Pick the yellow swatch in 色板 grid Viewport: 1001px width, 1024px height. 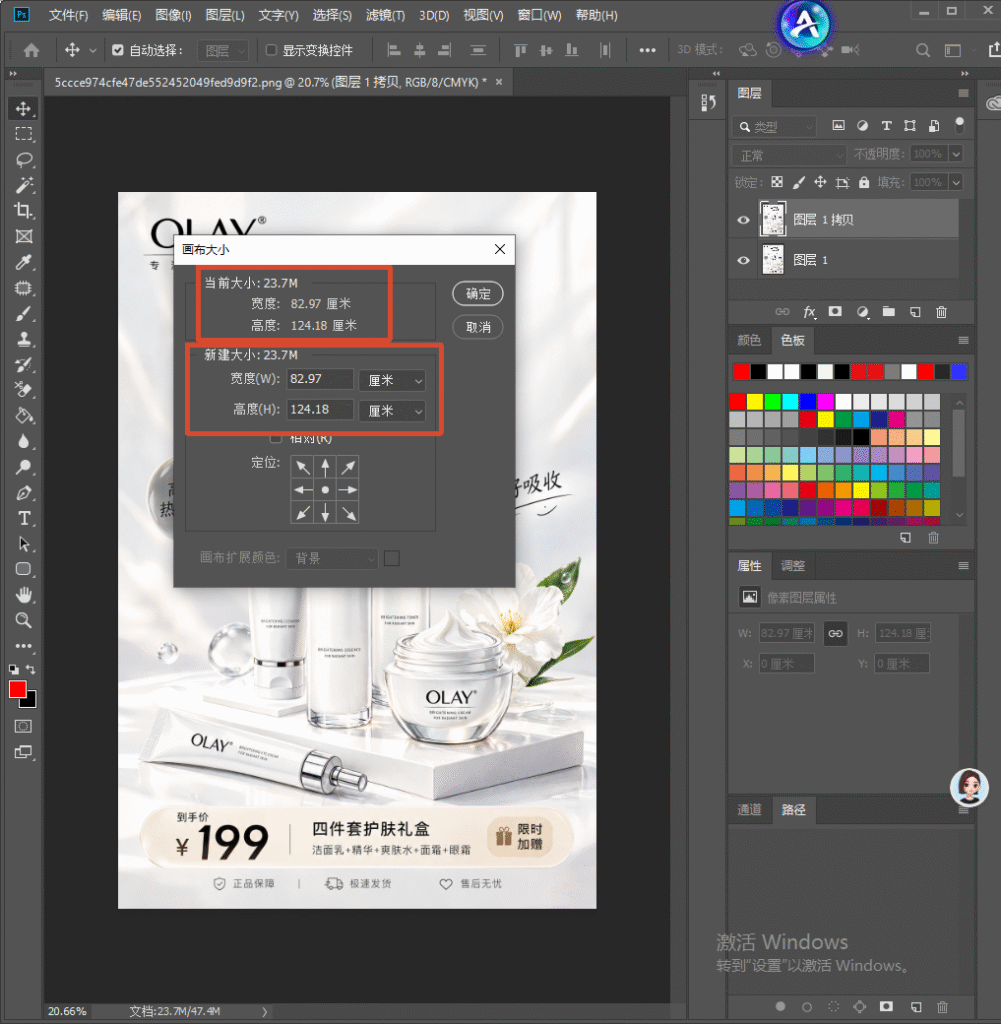[755, 401]
